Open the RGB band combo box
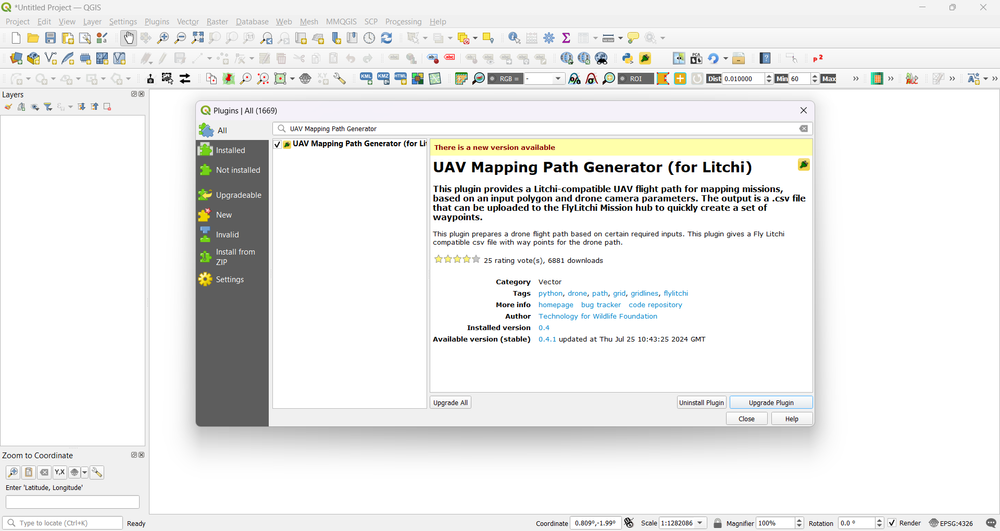The height and width of the screenshot is (531, 1000). coord(543,78)
